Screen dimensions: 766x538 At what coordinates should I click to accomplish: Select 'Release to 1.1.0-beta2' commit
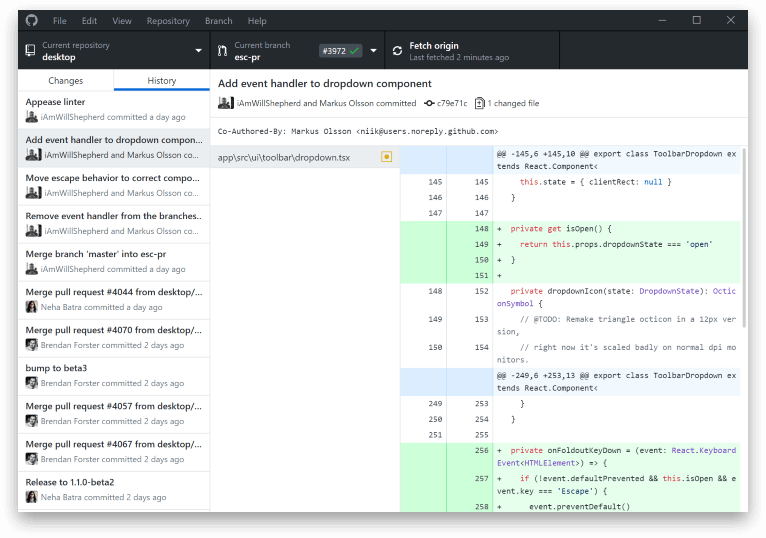114,491
